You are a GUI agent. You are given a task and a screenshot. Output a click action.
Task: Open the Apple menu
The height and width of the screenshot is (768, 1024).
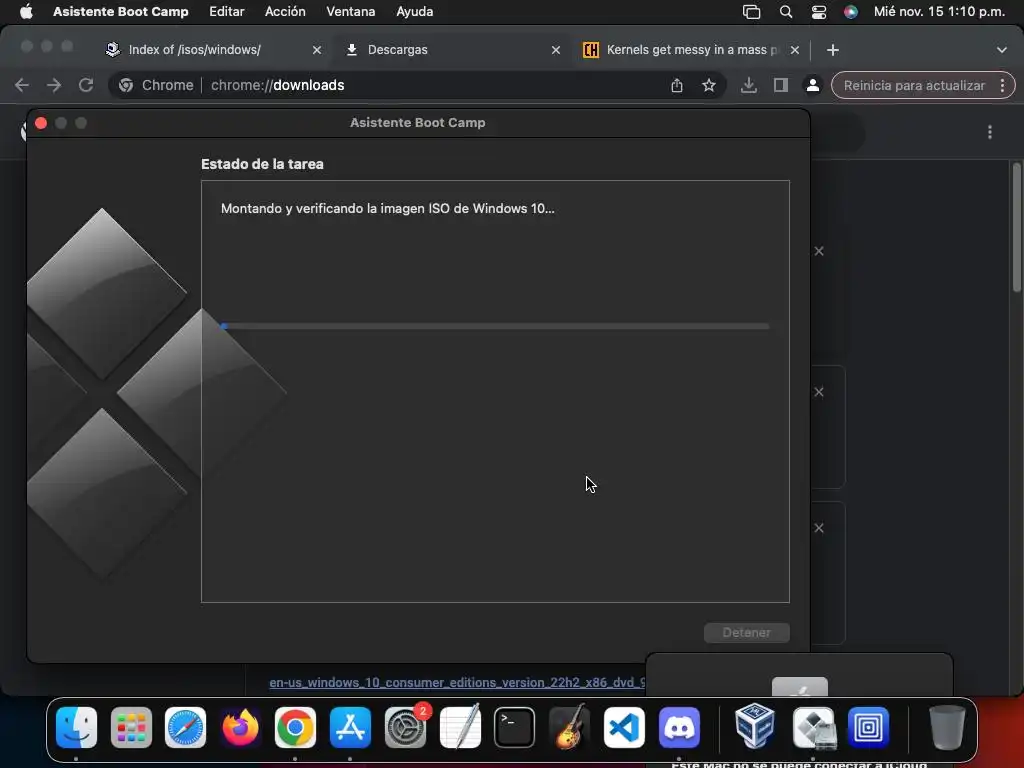point(26,12)
